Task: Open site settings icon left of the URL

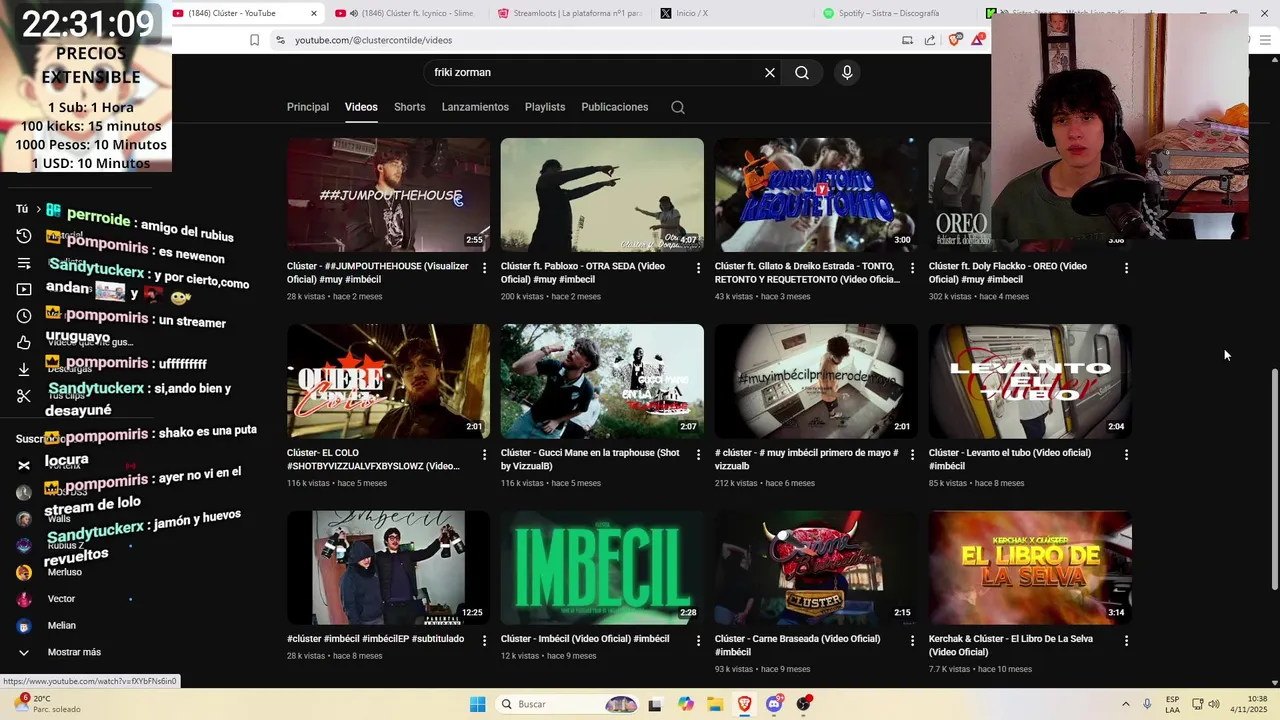Action: tap(280, 40)
